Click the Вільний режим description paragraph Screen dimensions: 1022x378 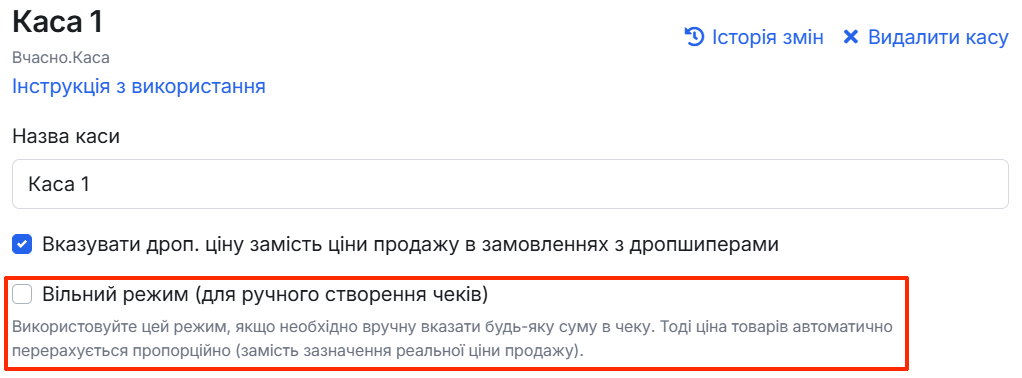(452, 340)
